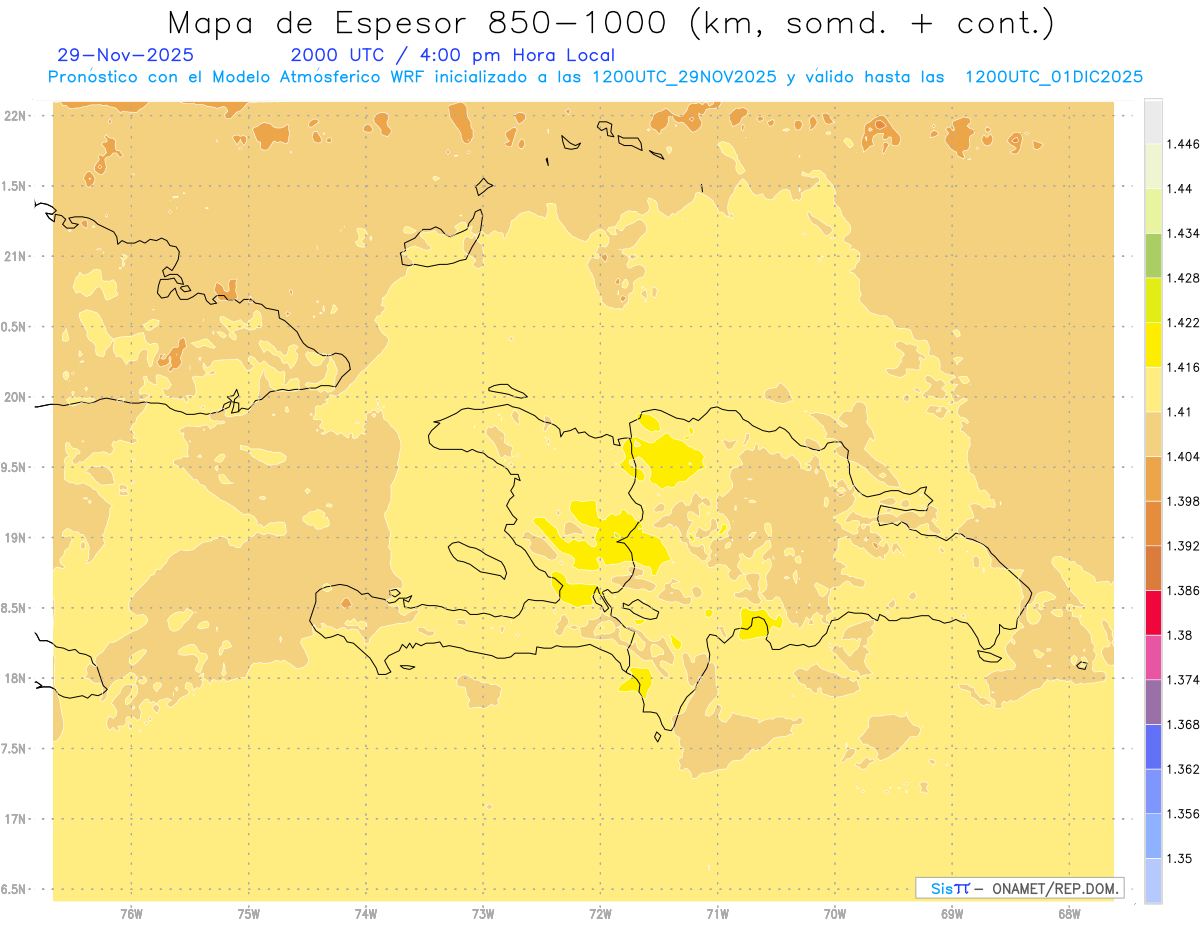Select the 18N latitude label

pos(17,678)
